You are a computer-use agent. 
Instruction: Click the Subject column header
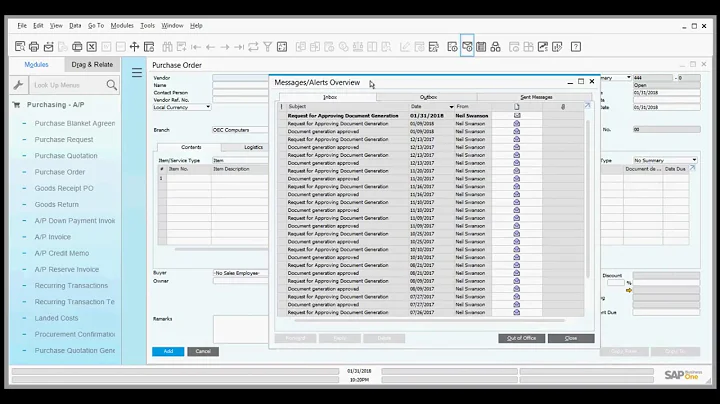(x=348, y=107)
